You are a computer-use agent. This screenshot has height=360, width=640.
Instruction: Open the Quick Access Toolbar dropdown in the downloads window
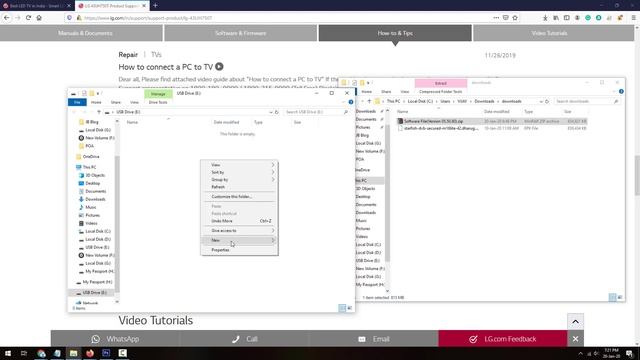click(x=368, y=83)
